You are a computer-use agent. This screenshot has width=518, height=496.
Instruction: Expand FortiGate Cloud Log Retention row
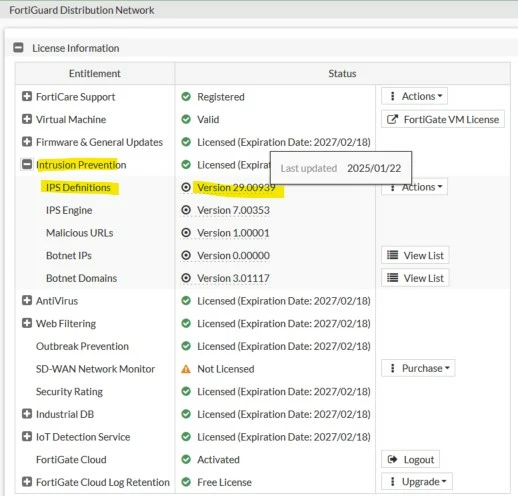pyautogui.click(x=27, y=482)
